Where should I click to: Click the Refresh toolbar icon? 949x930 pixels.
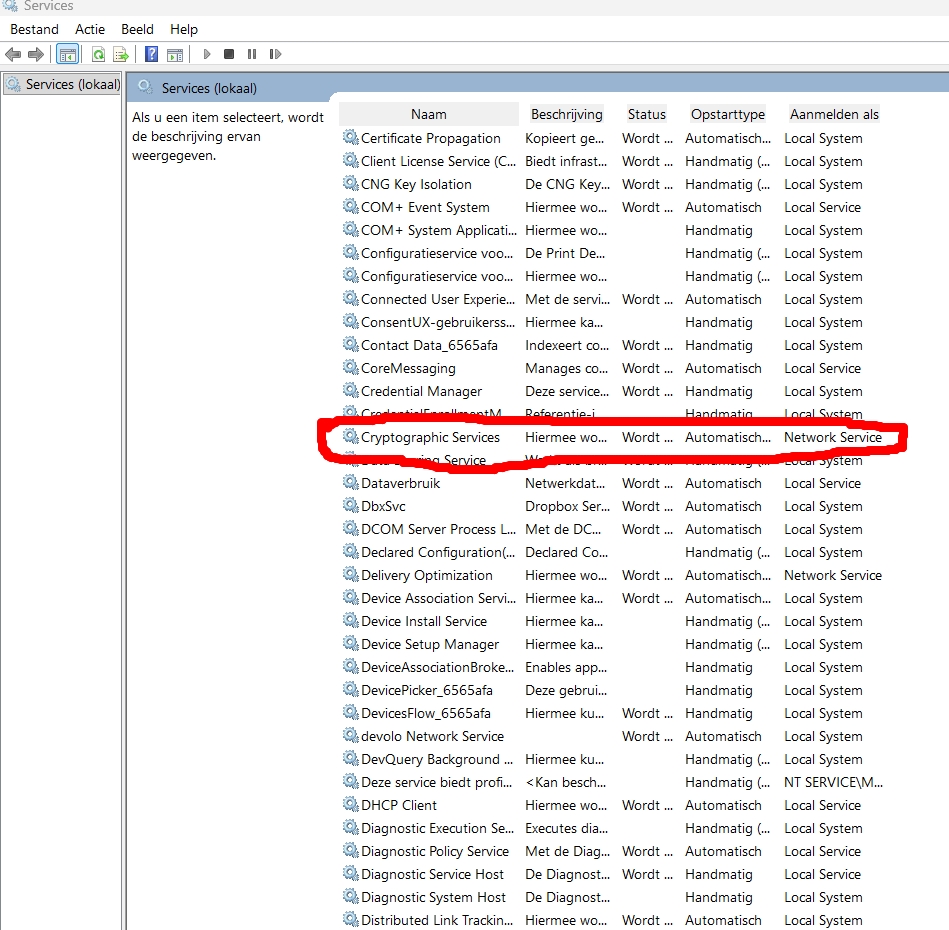click(98, 54)
